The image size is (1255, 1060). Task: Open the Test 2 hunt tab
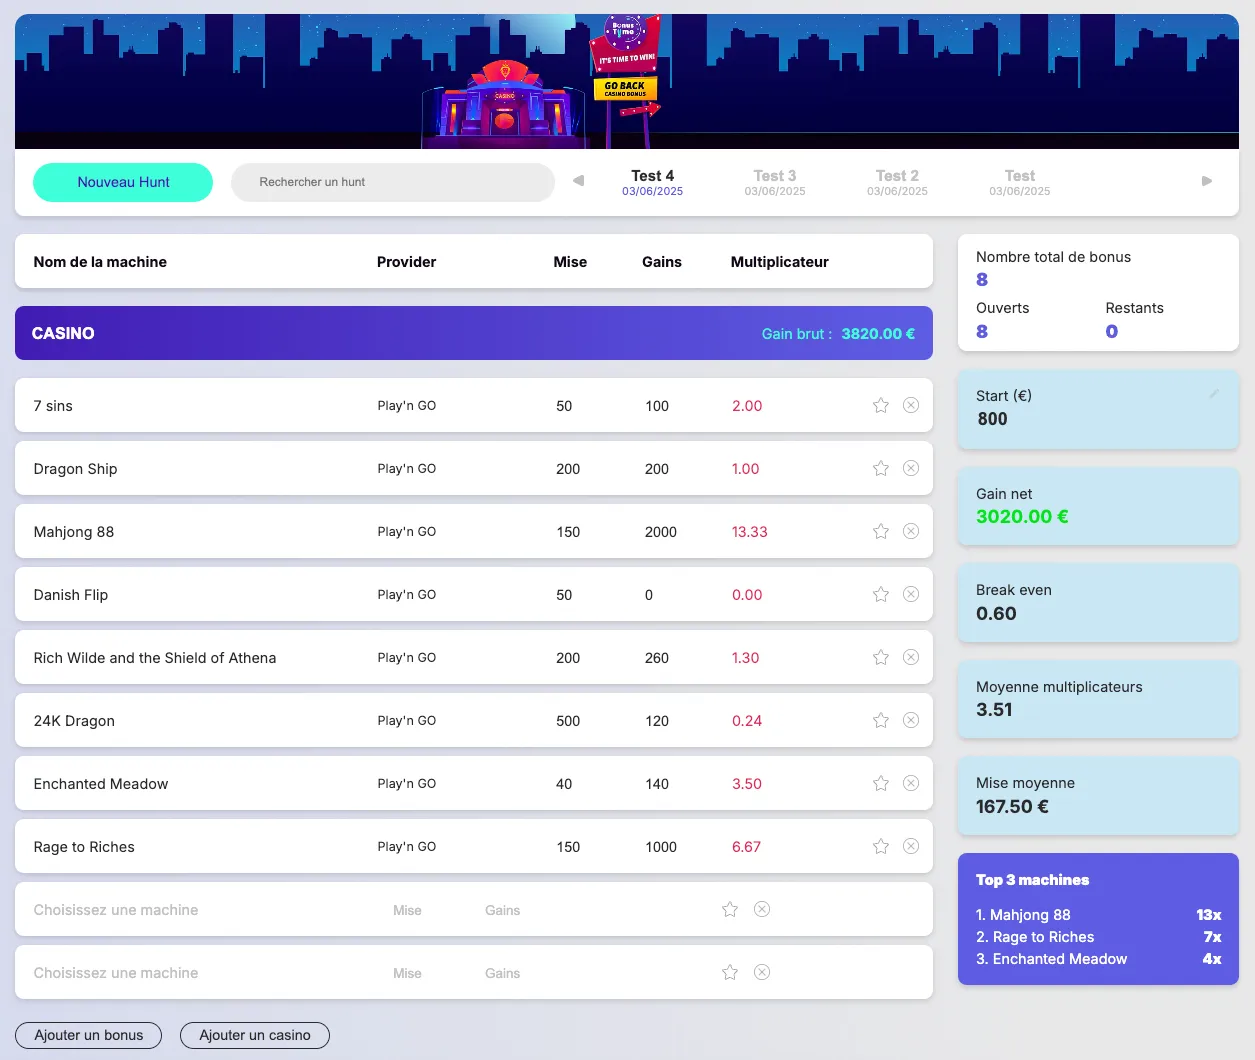(x=897, y=182)
